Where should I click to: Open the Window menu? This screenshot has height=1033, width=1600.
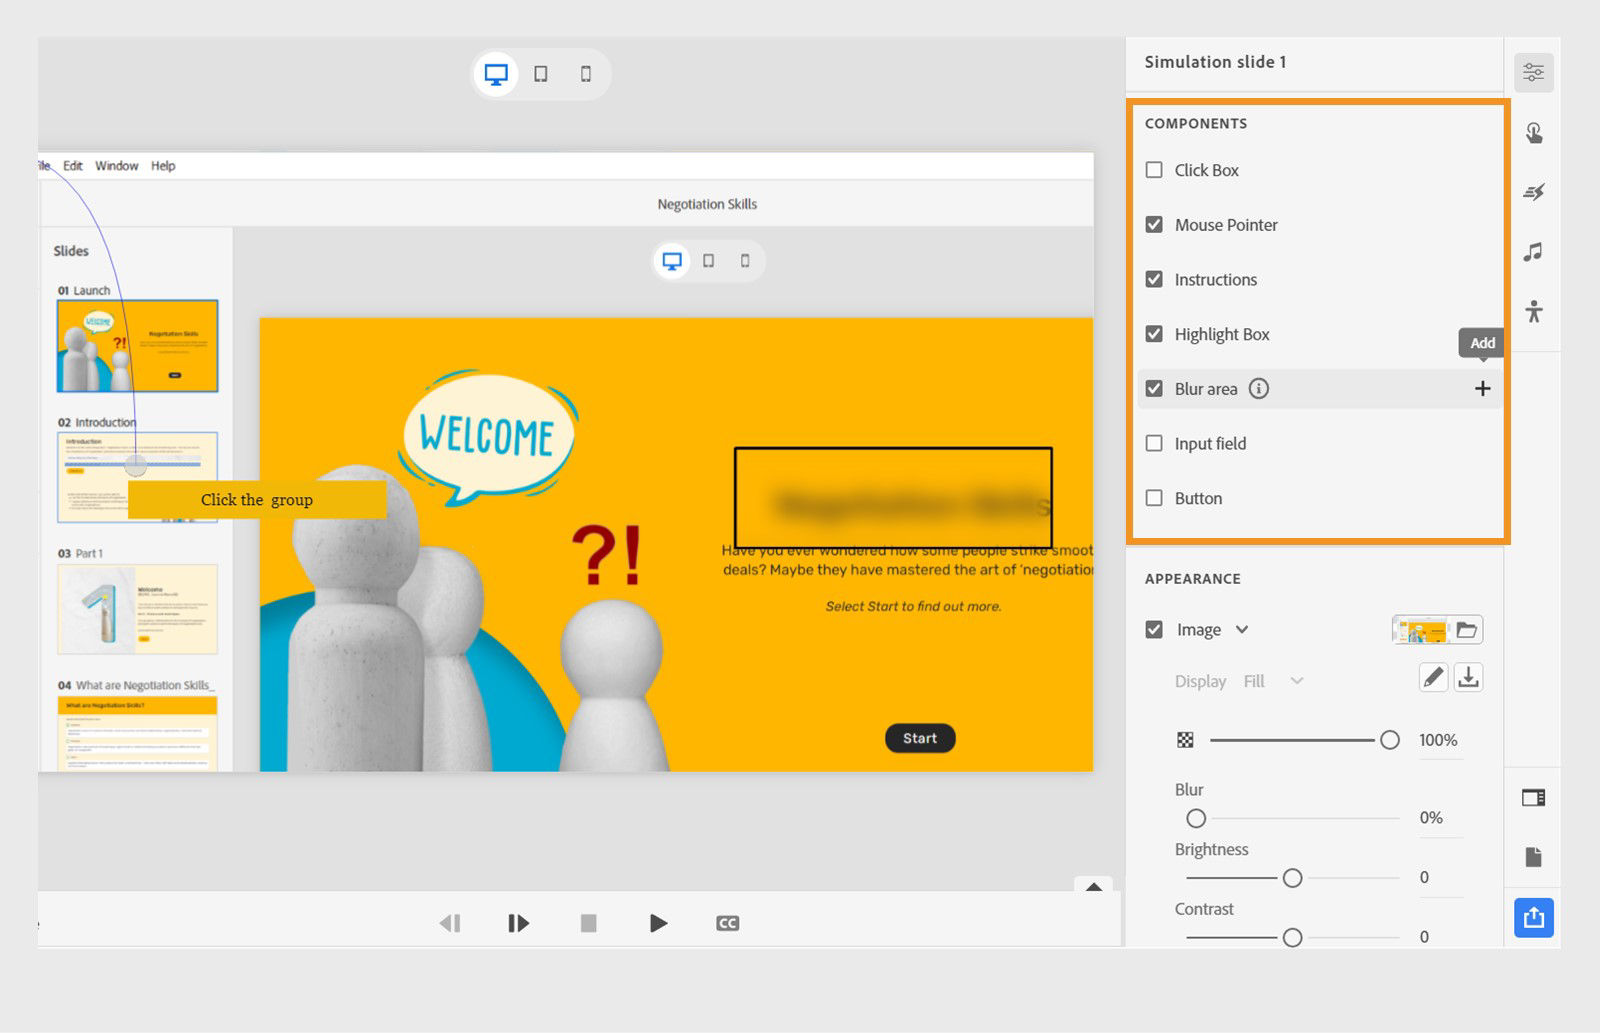(116, 165)
